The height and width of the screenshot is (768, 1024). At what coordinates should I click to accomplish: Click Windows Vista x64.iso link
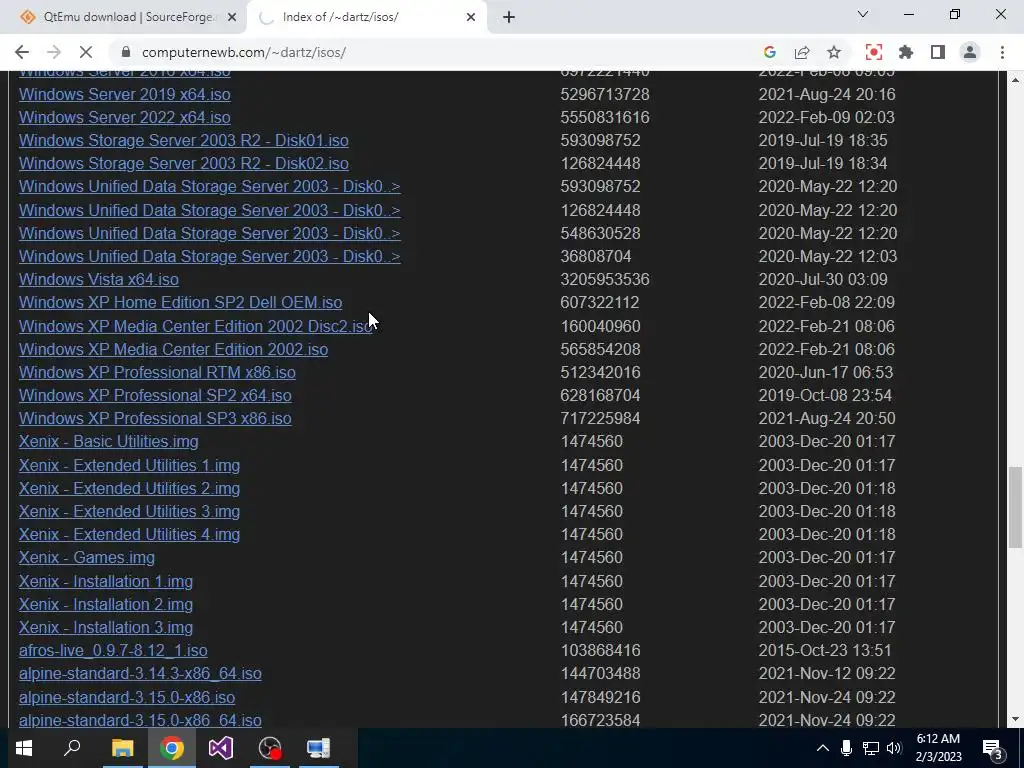[99, 280]
